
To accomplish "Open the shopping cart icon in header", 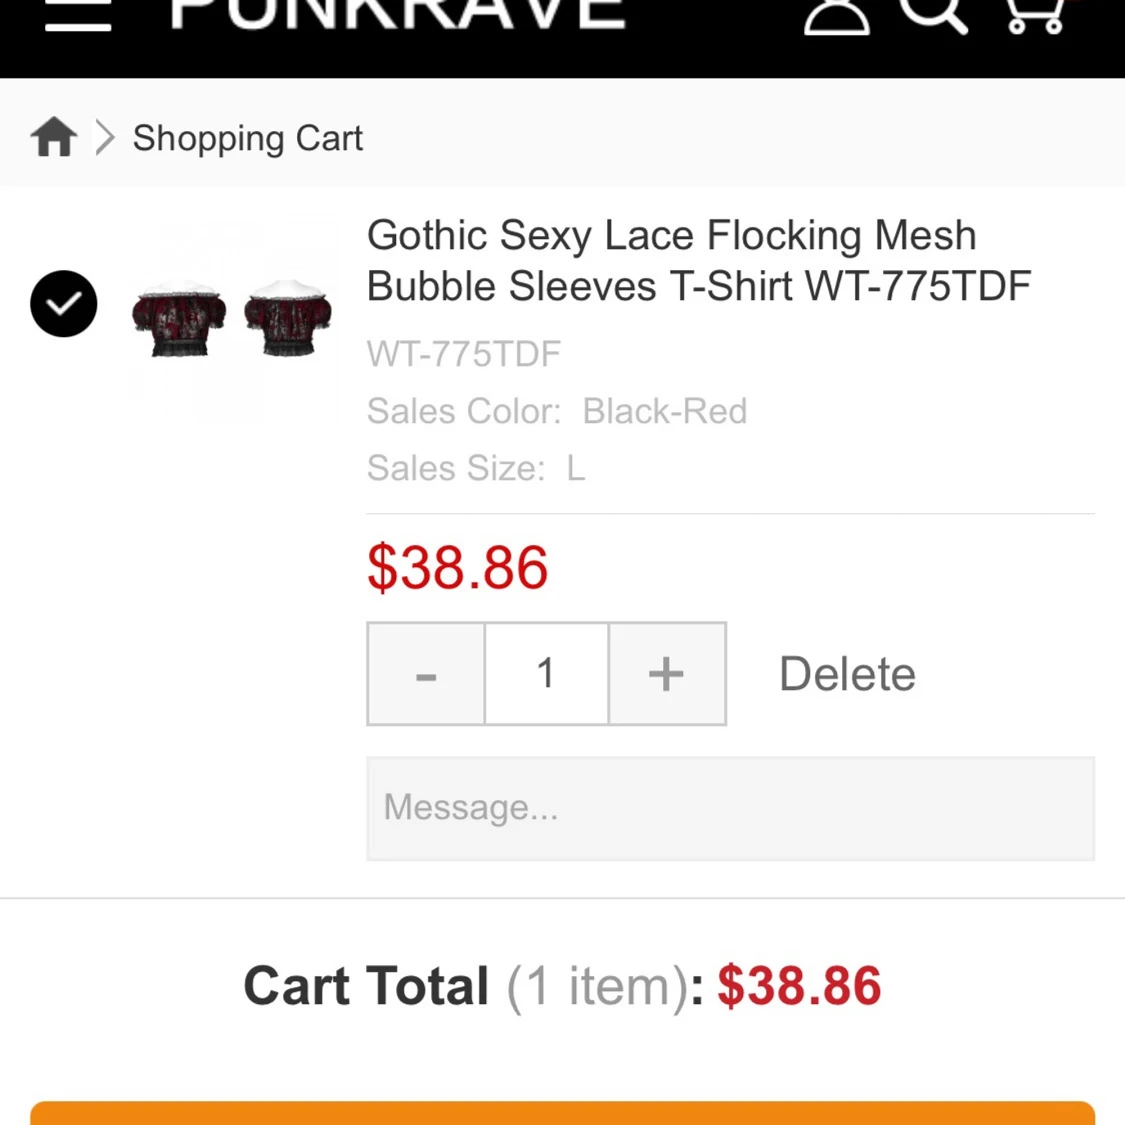I will click(1033, 15).
